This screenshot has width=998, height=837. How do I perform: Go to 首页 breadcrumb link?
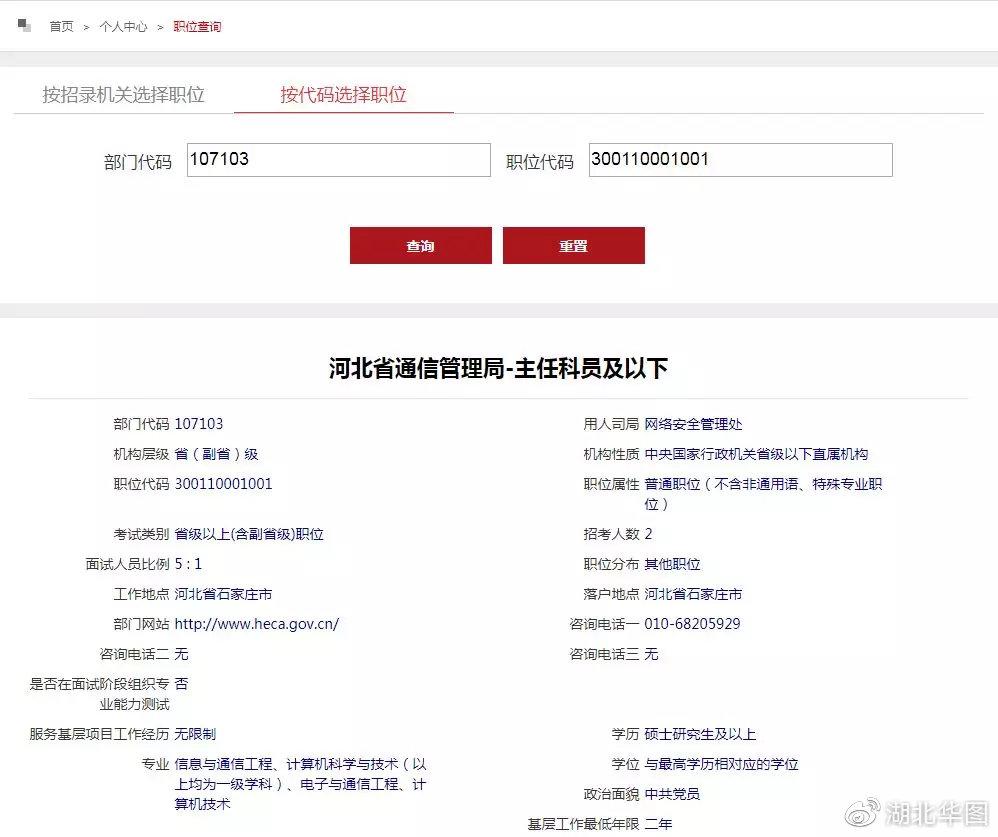[x=62, y=27]
